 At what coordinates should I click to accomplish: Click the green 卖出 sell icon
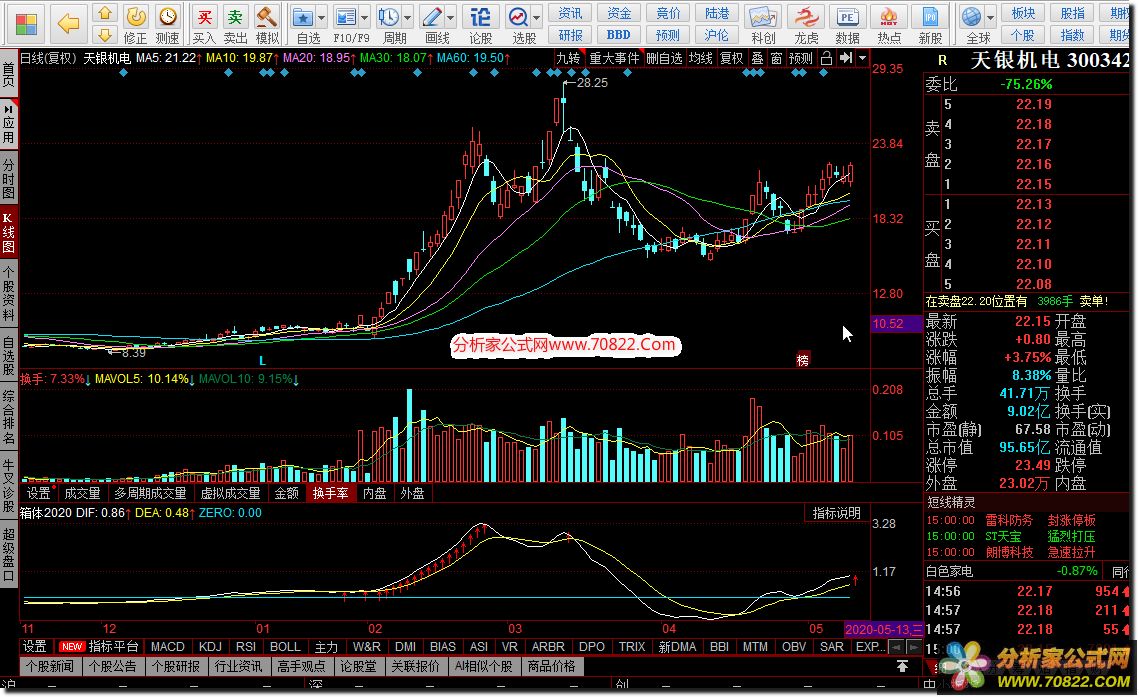click(235, 16)
